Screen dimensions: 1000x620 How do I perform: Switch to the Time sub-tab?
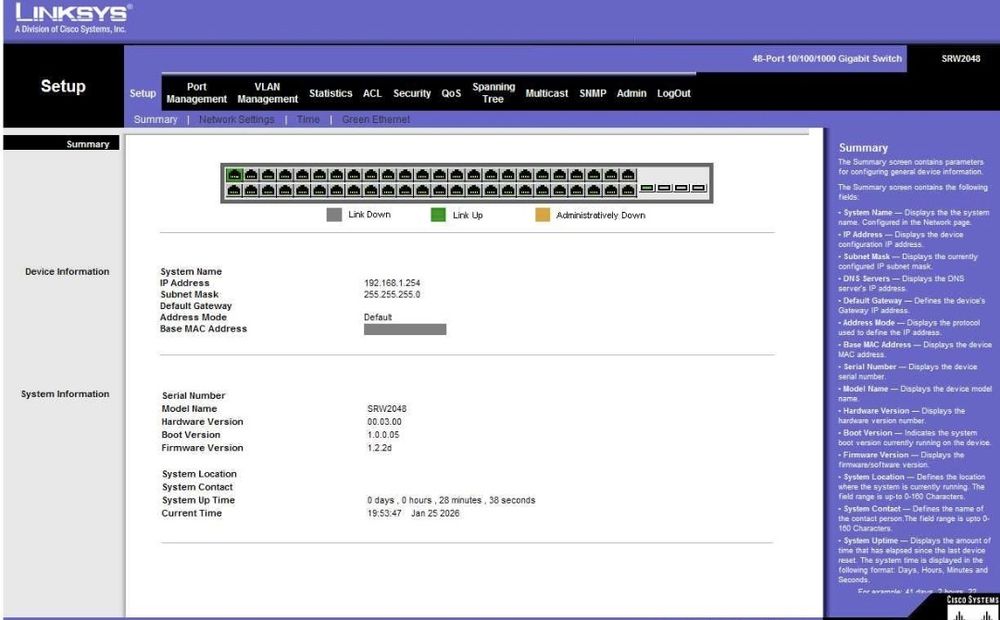pos(308,119)
